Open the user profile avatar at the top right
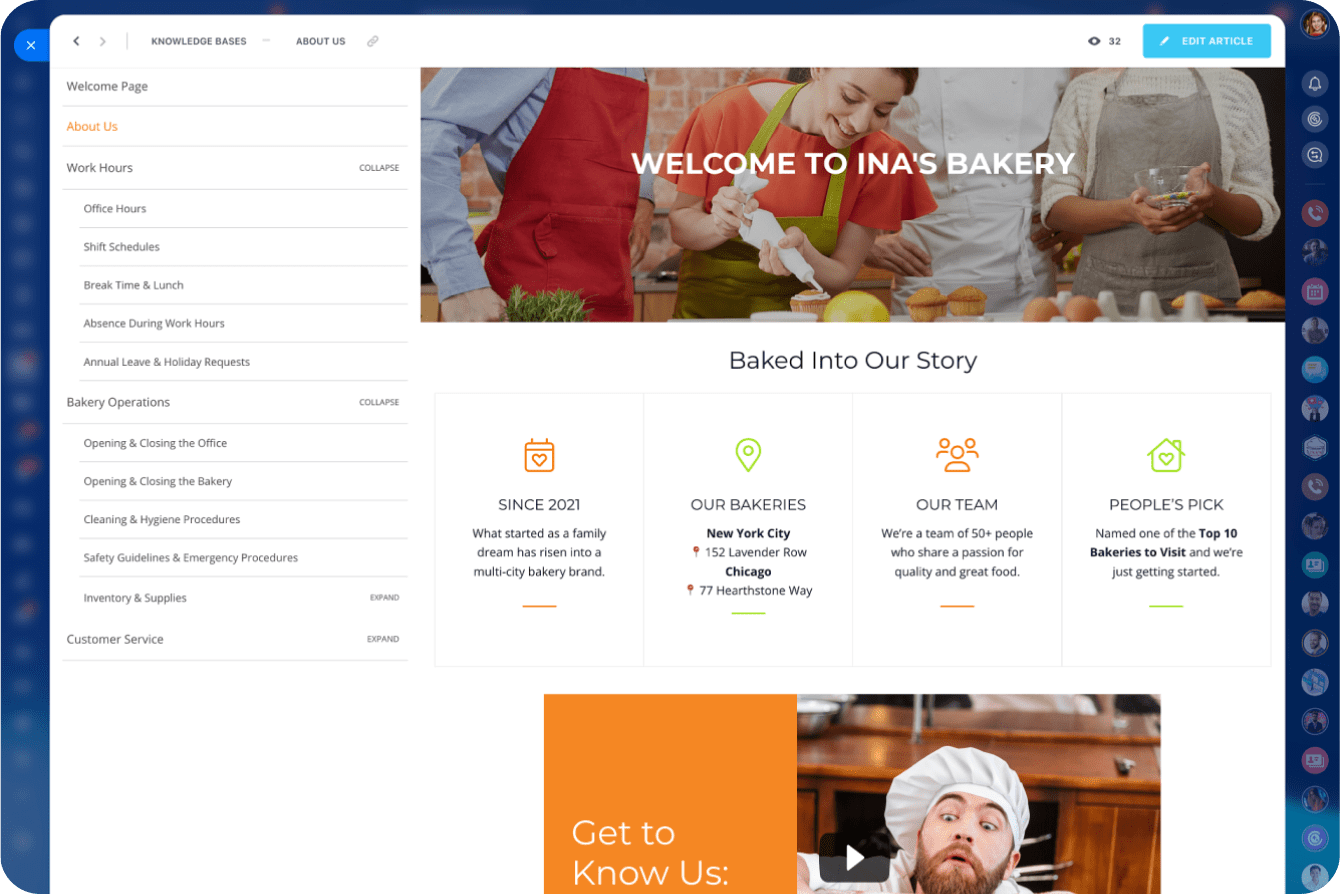 point(1314,24)
